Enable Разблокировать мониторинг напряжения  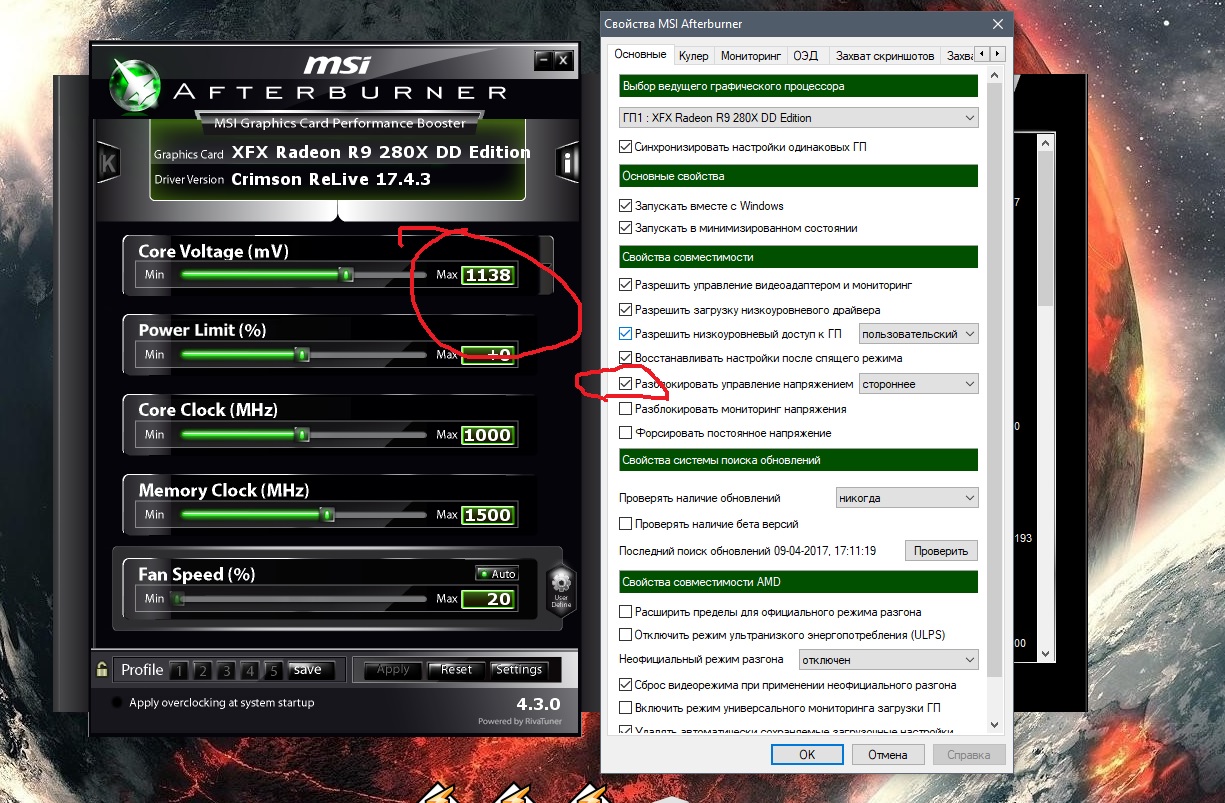(626, 409)
